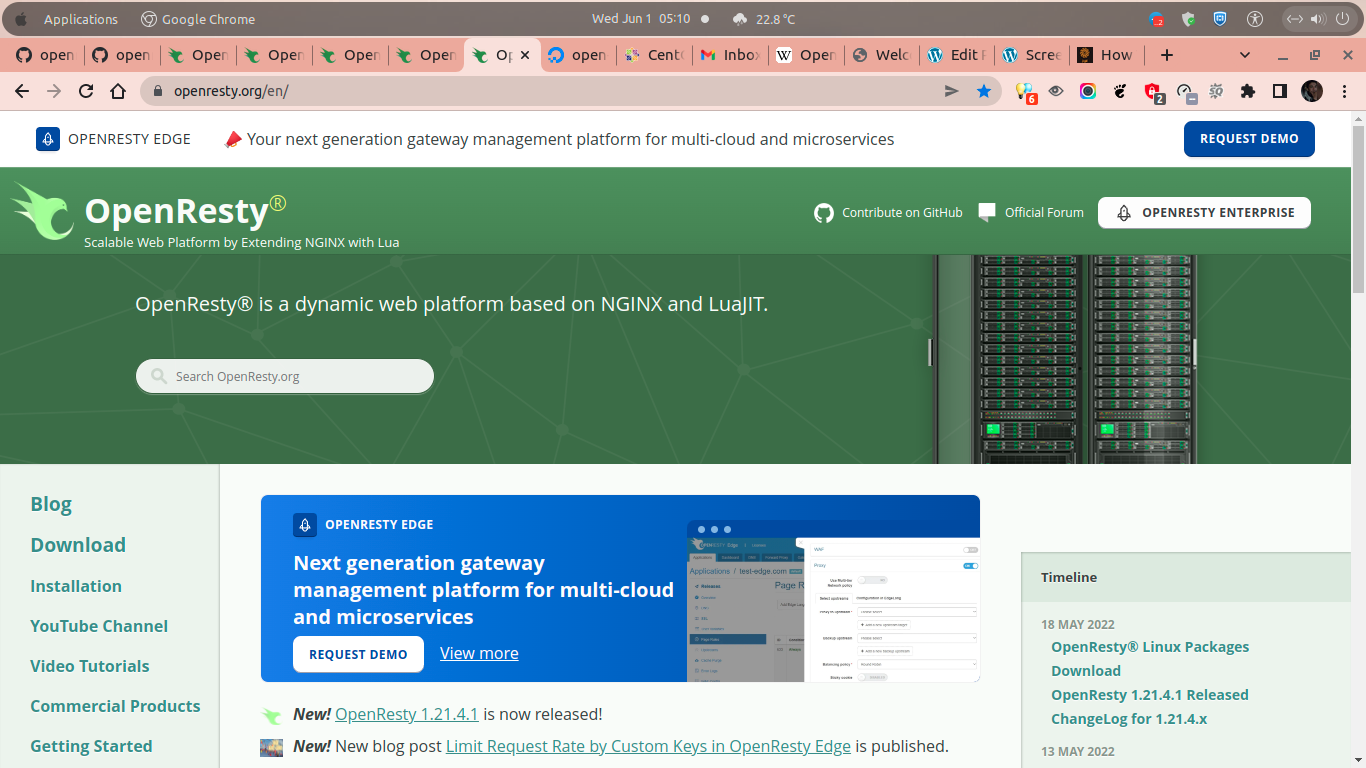Open the OpenResty 1.21.4.1 release link
Image resolution: width=1366 pixels, height=768 pixels.
pos(407,714)
